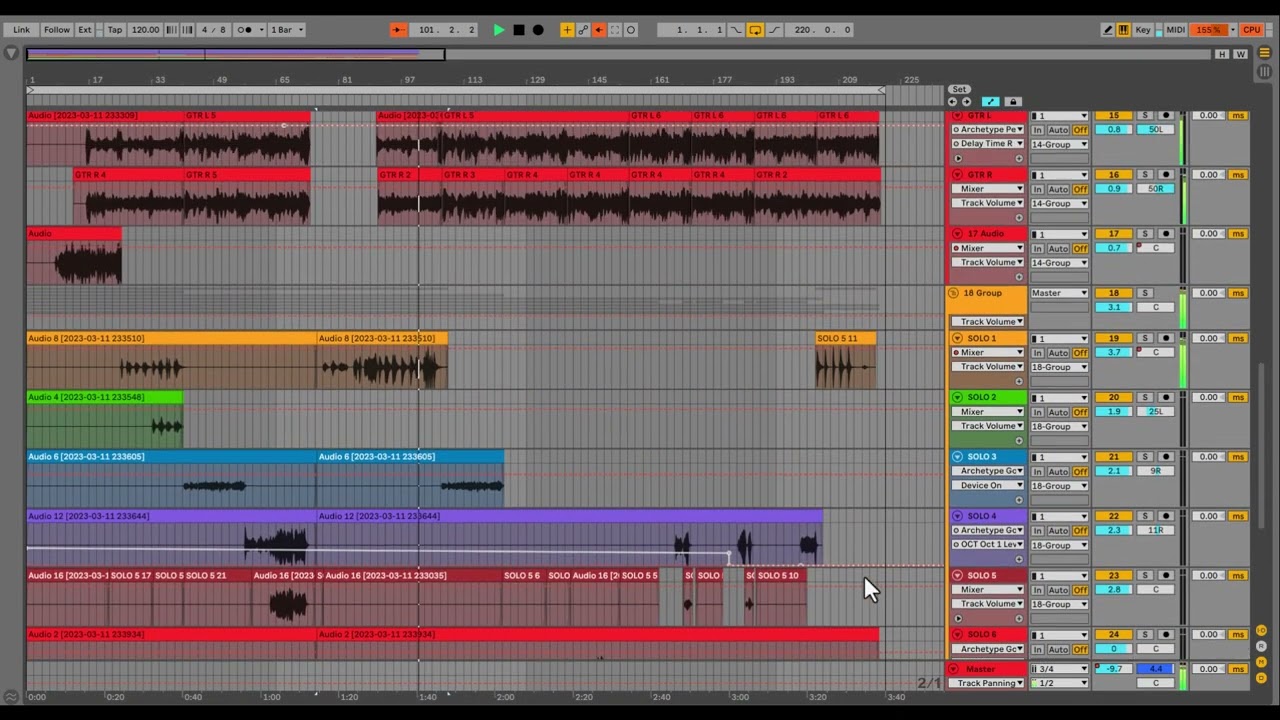
Task: Toggle the arrangement Loop switch
Action: click(x=755, y=30)
